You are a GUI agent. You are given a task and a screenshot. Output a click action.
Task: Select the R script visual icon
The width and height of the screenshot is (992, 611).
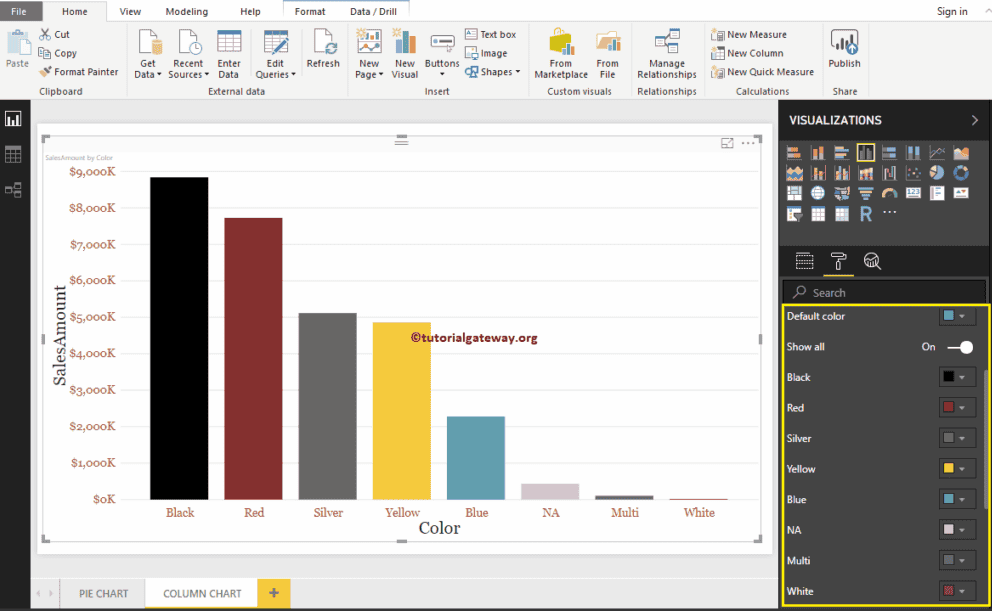[866, 213]
